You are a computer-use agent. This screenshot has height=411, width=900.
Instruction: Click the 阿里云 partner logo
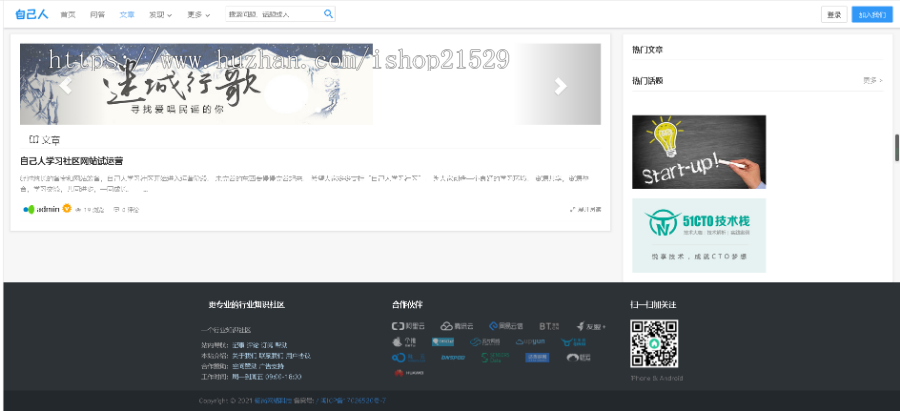[408, 326]
